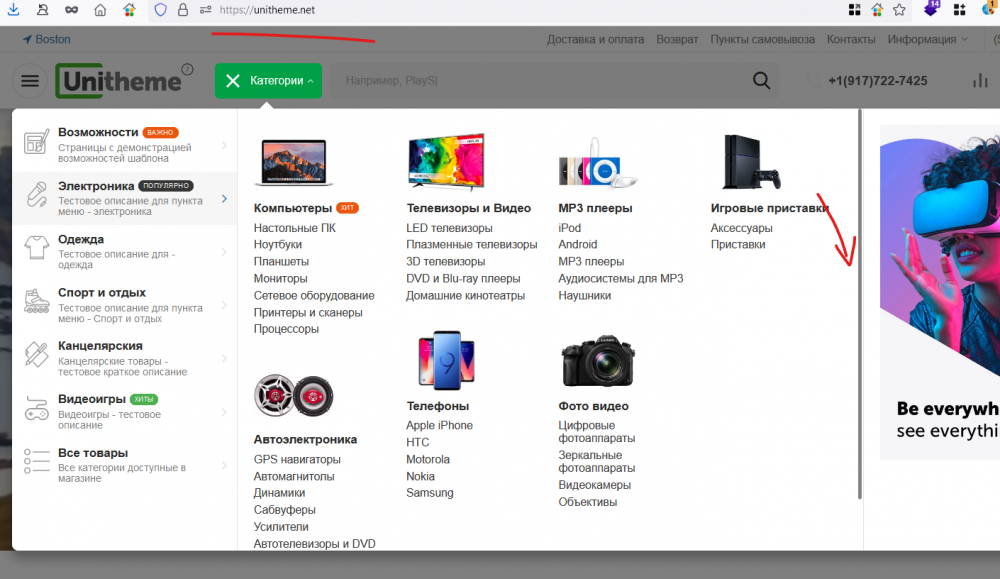Image resolution: width=1000 pixels, height=579 pixels.
Task: Open the Ноутбуки link under Компьютеры
Action: click(x=277, y=244)
